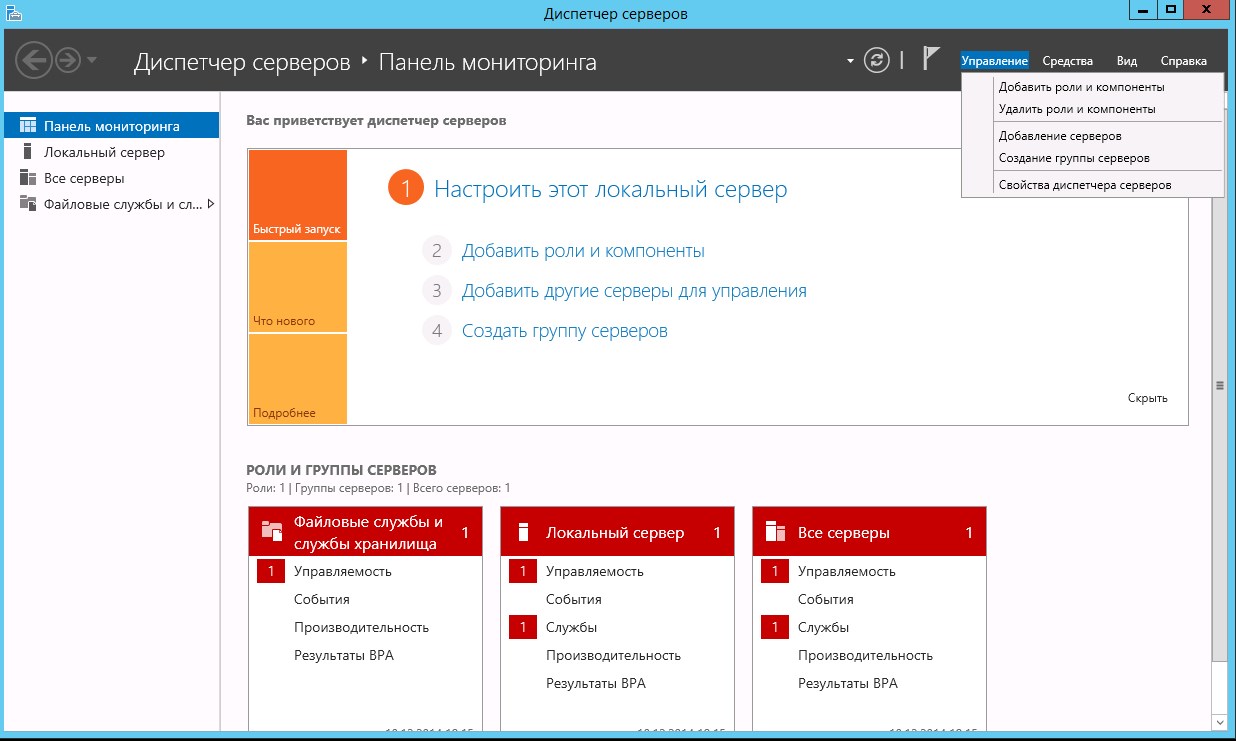Open the navigation history dropdown arrow
The image size is (1236, 741).
pyautogui.click(x=93, y=60)
